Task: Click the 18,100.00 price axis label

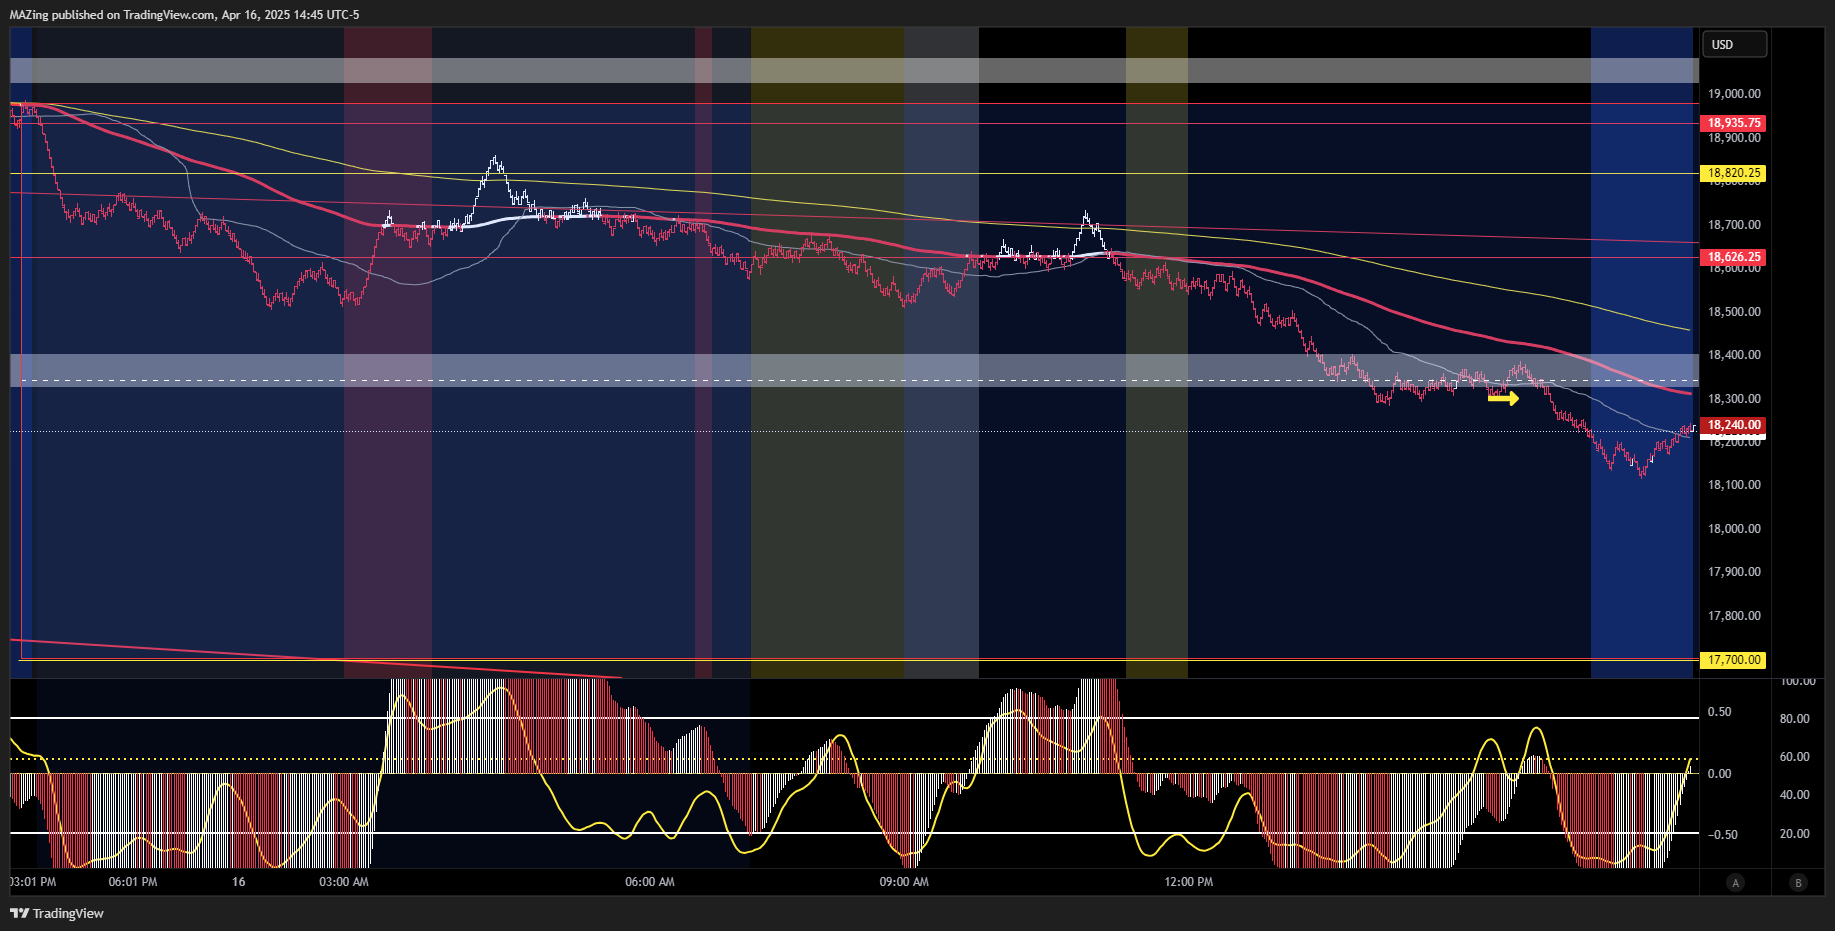Action: click(1734, 485)
